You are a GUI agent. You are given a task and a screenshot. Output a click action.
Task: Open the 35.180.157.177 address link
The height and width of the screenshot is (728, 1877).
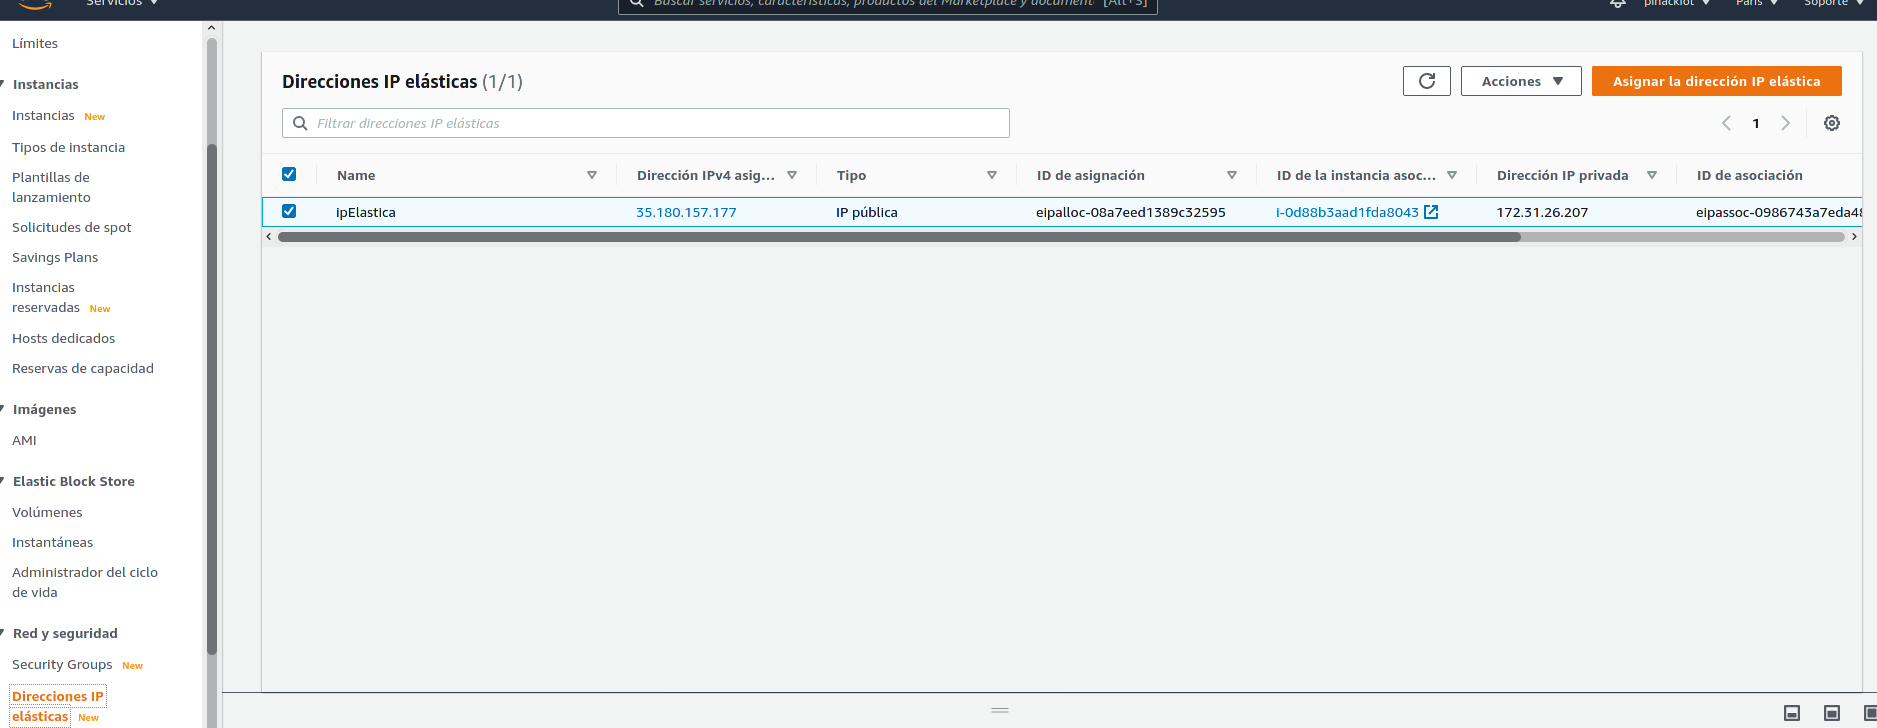686,212
